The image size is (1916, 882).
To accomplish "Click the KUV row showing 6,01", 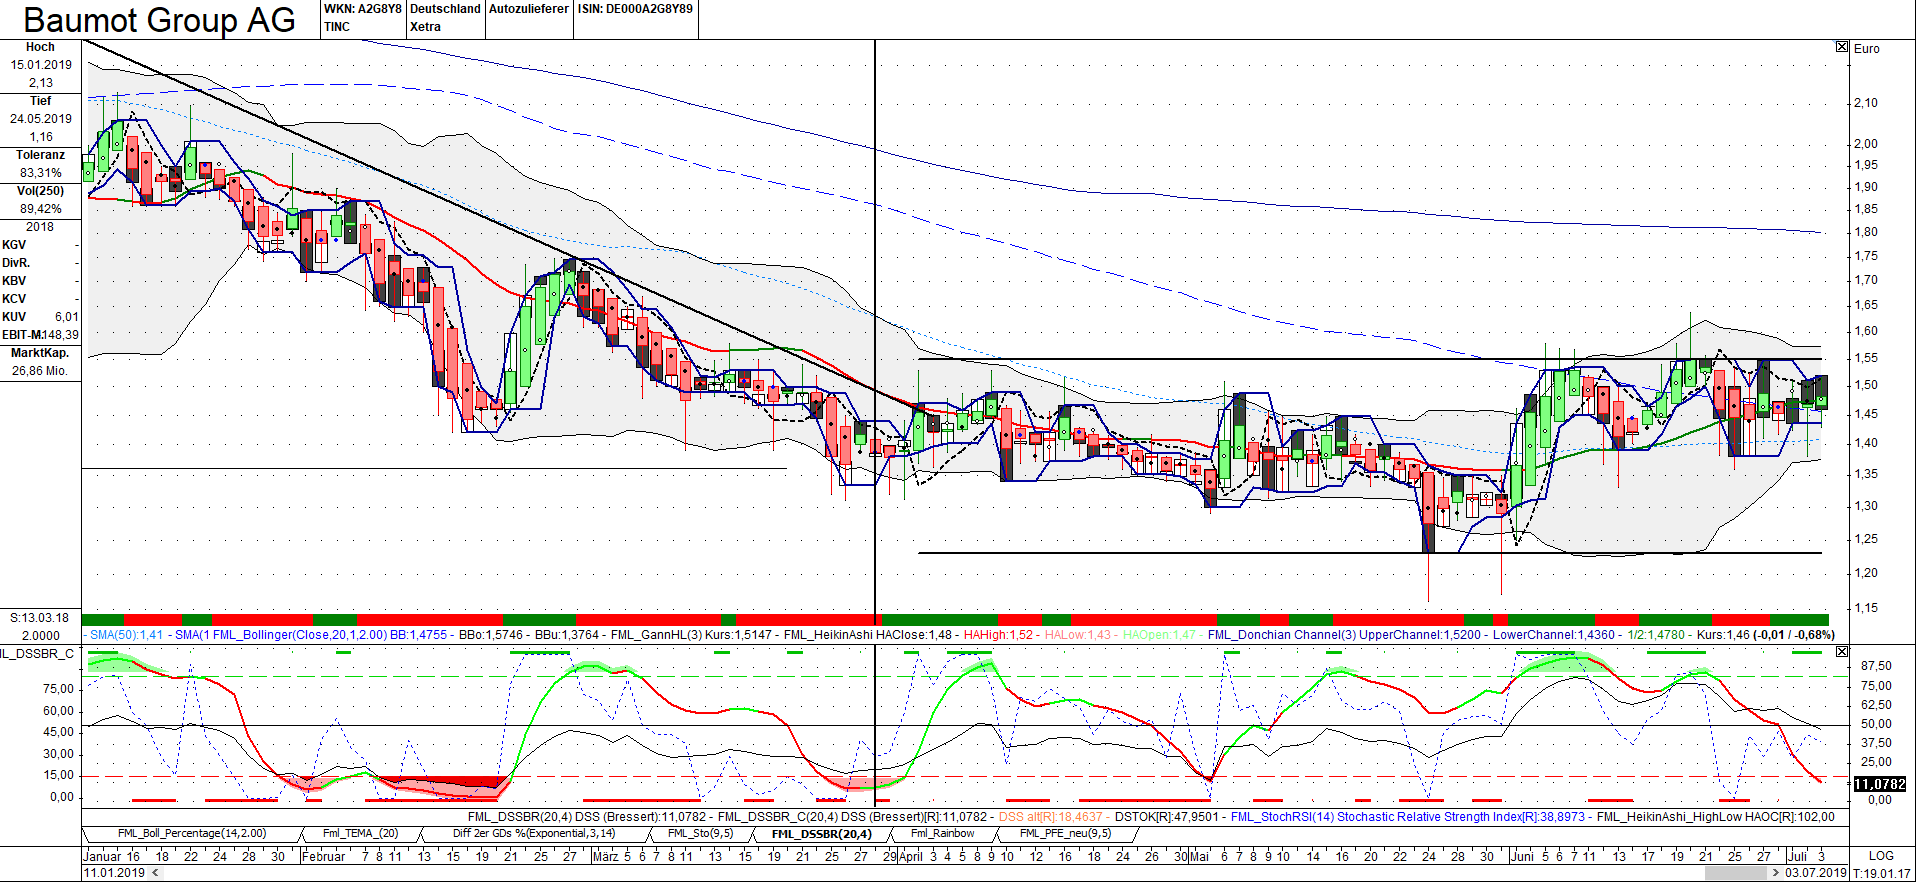I will coord(40,317).
